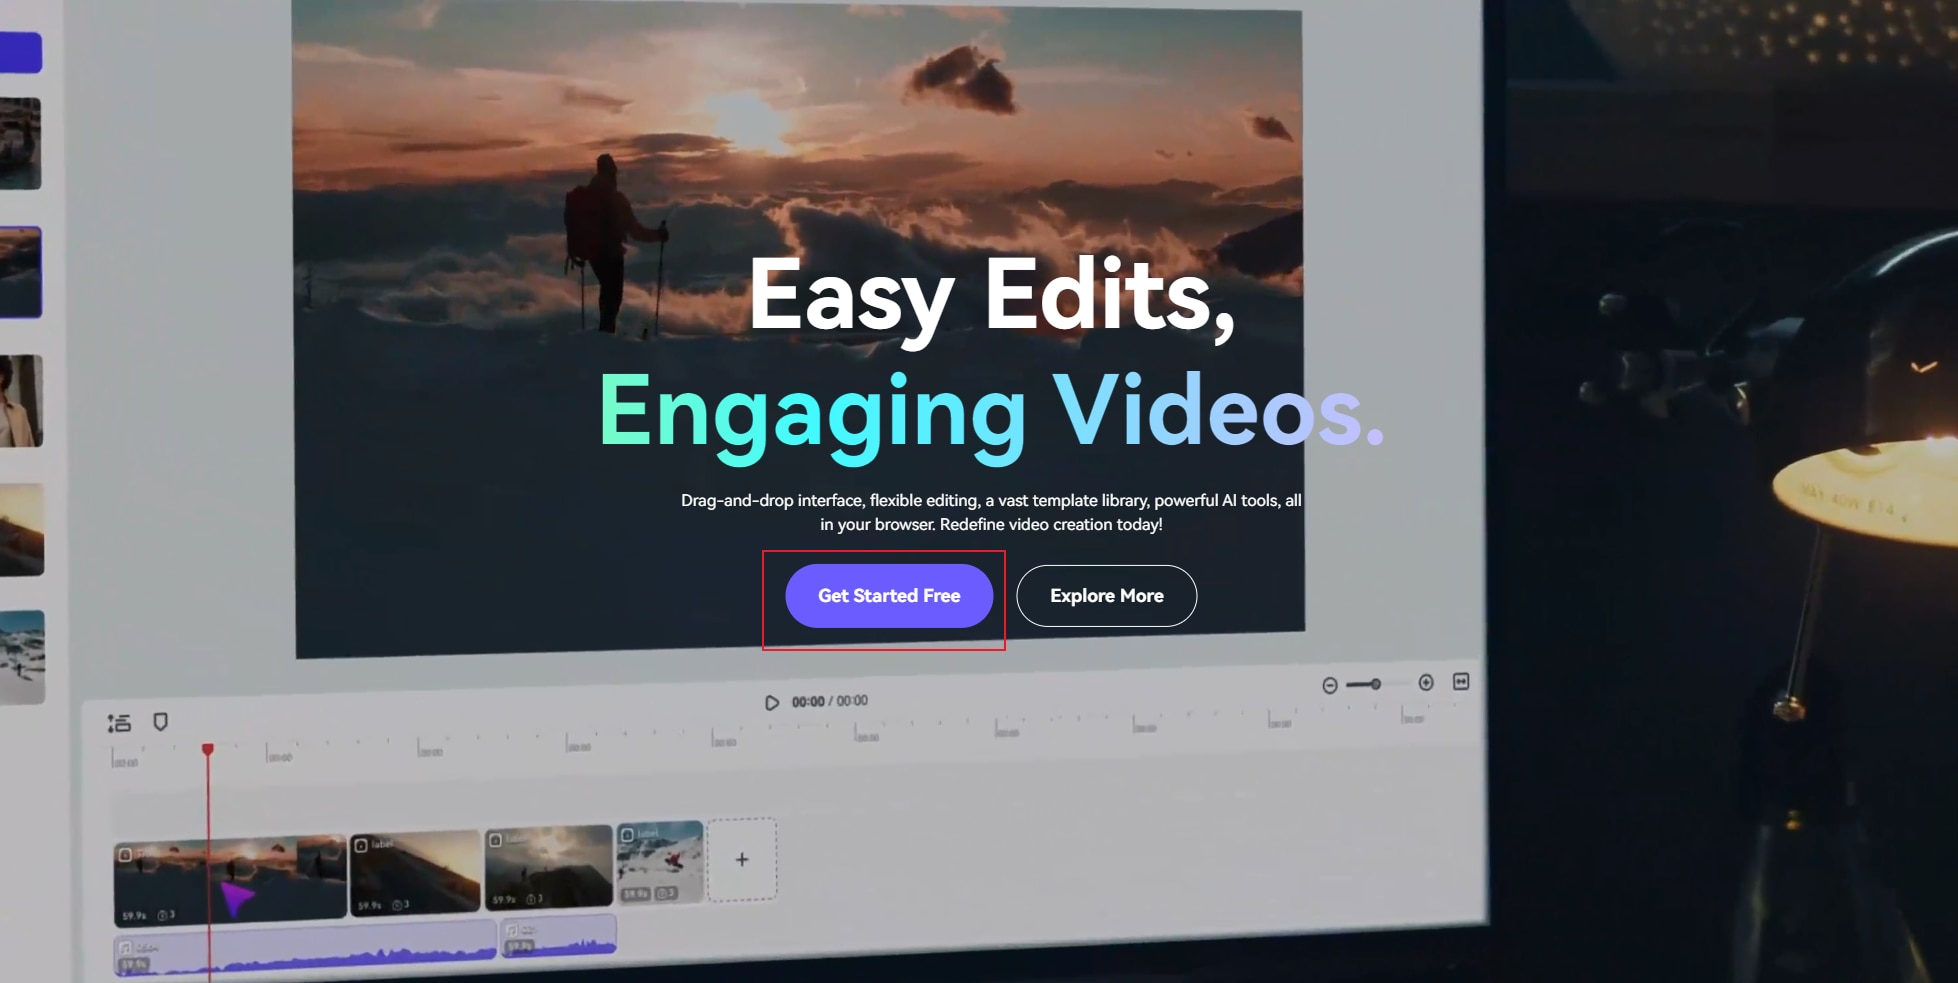Click the Get Started Free button

coord(889,596)
